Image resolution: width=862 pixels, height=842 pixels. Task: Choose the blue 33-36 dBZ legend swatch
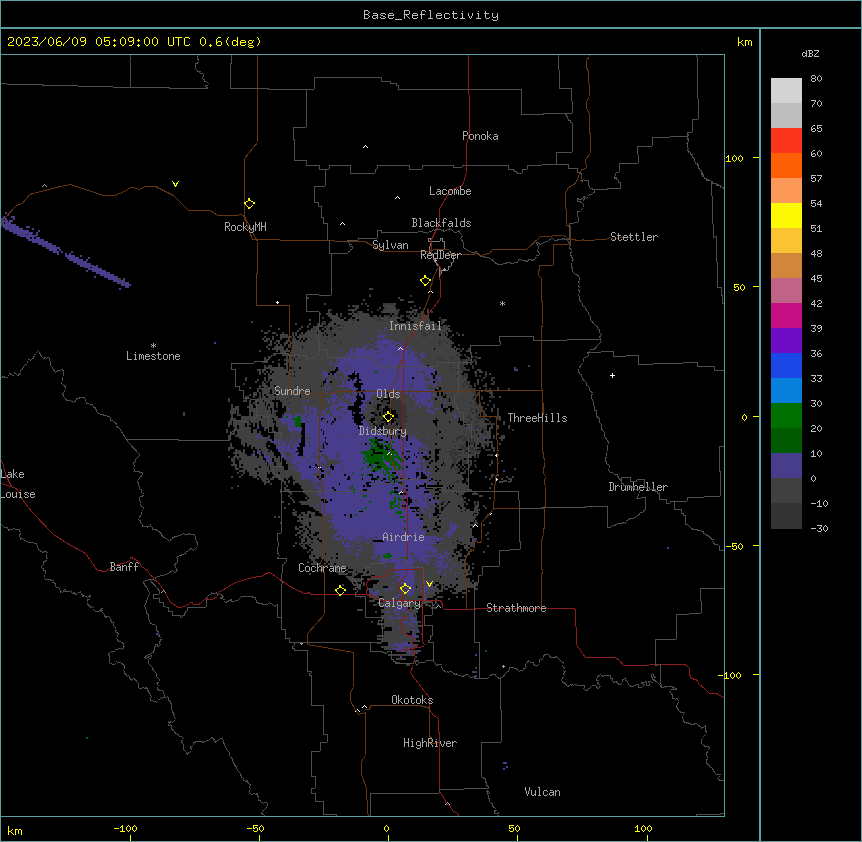coord(786,365)
